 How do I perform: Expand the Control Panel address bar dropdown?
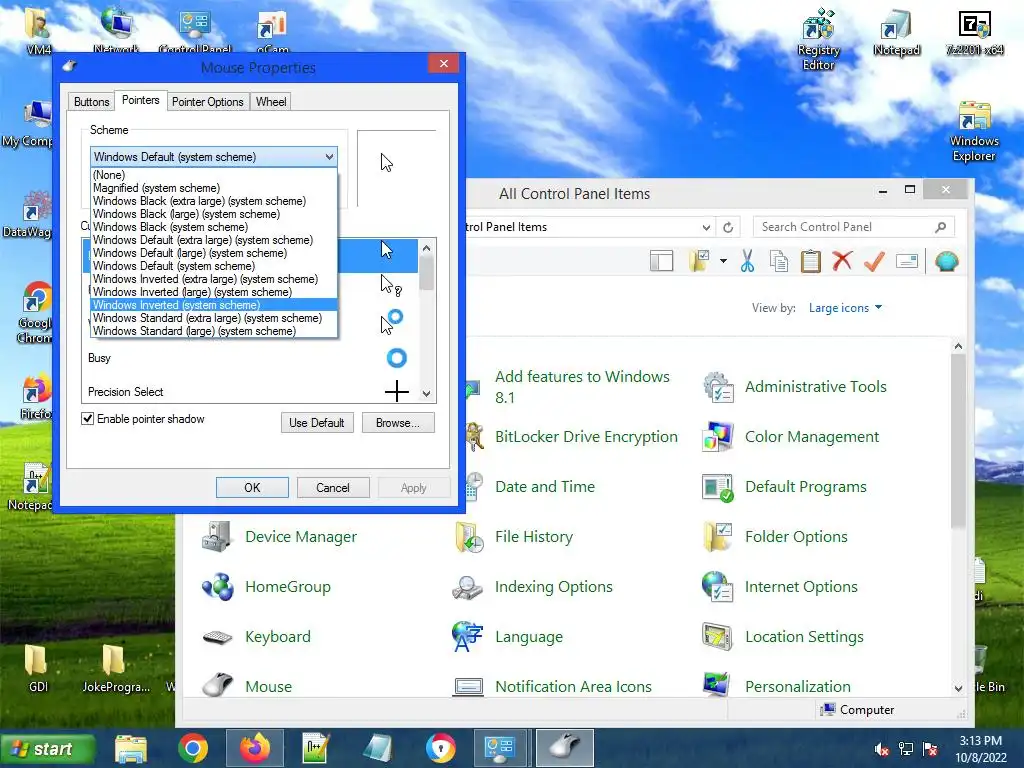click(x=706, y=227)
